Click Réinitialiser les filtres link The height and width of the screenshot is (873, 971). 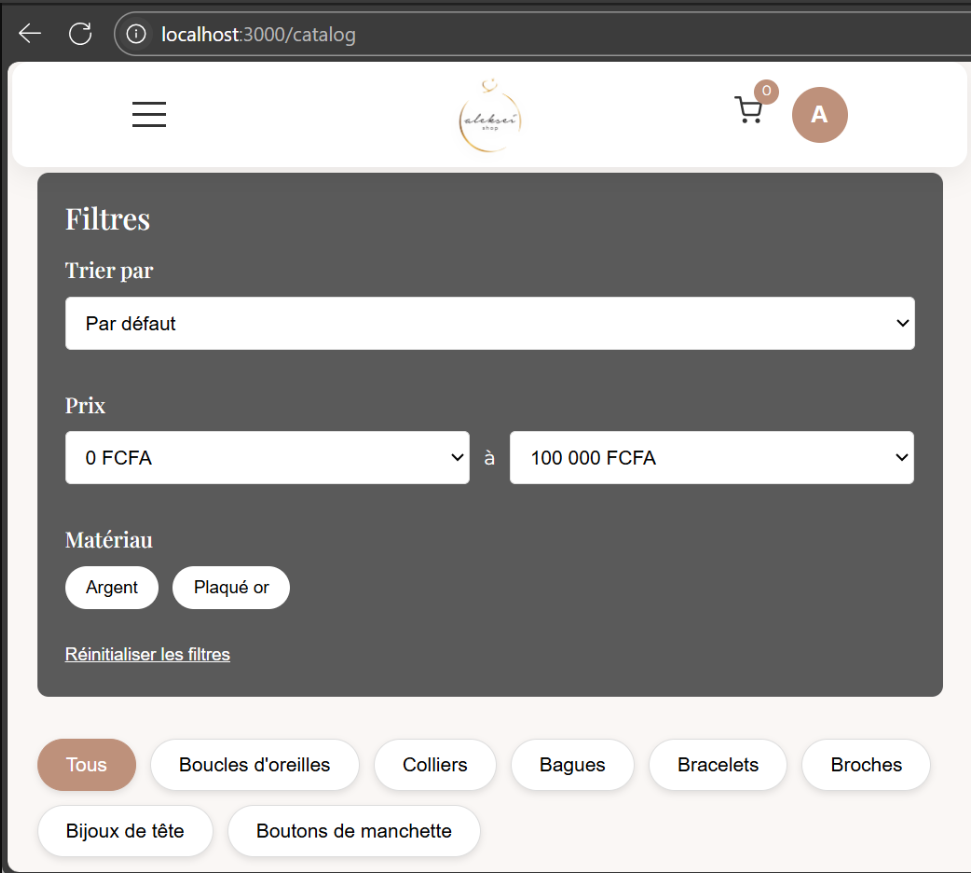(x=148, y=655)
